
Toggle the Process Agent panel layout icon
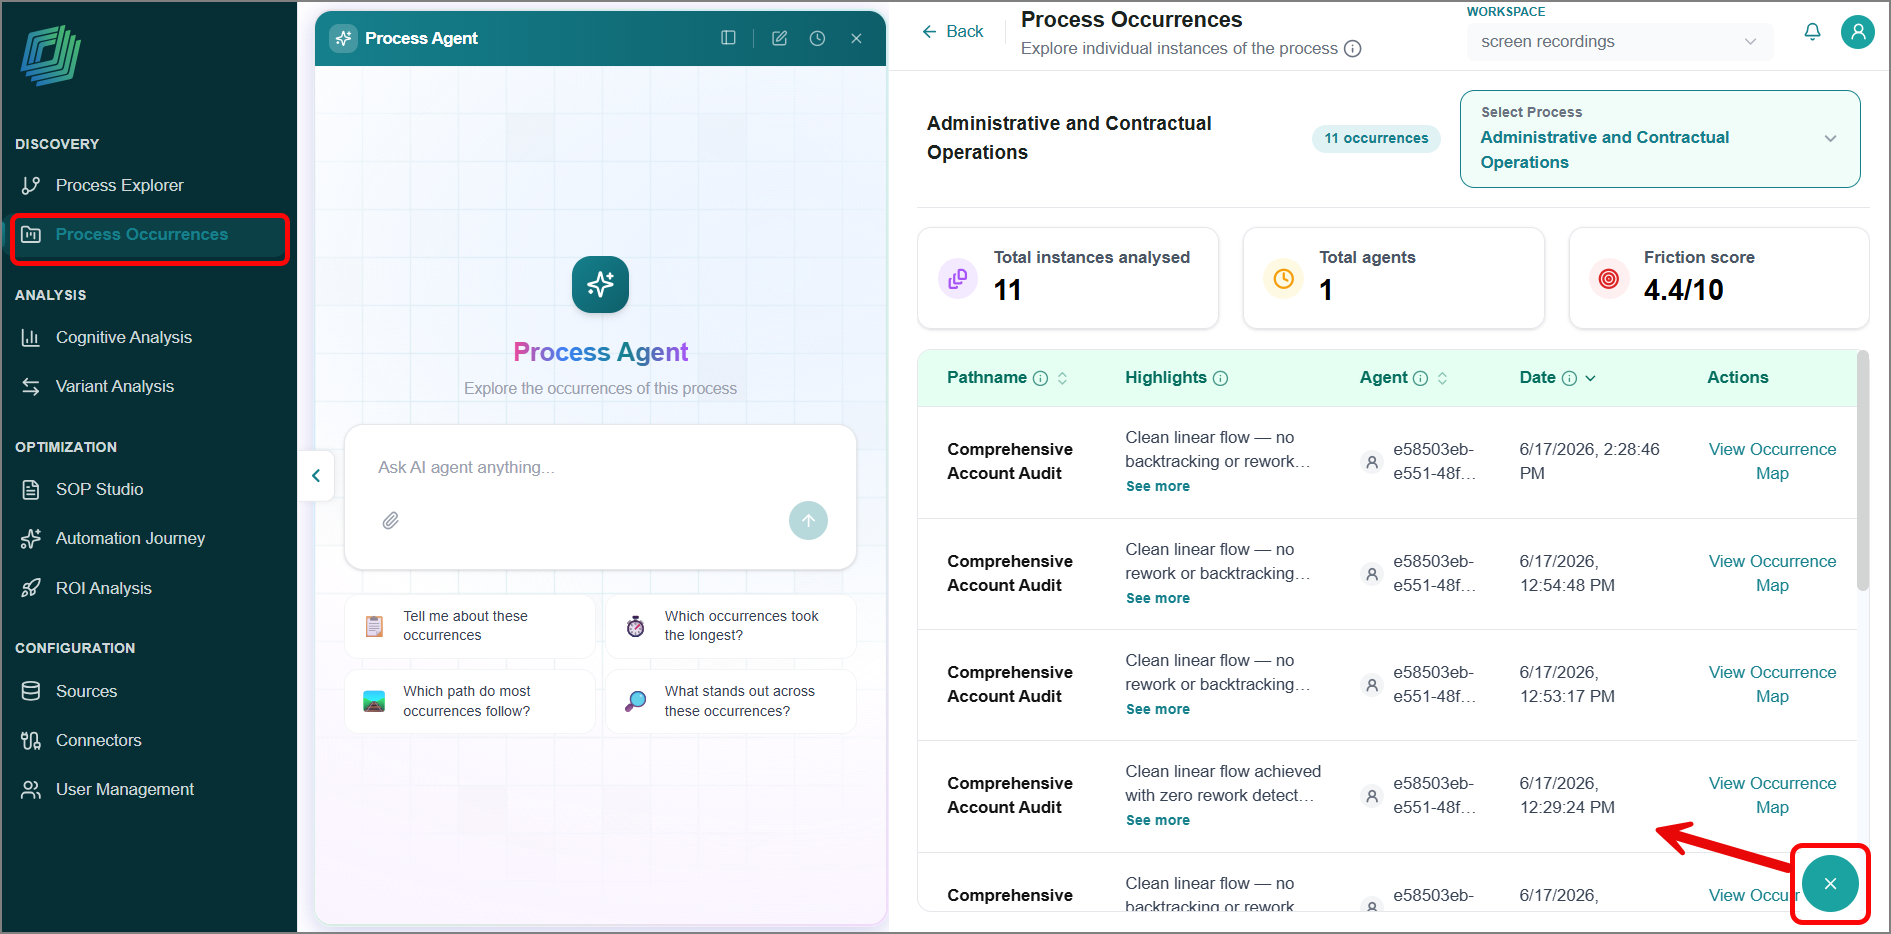click(x=728, y=38)
